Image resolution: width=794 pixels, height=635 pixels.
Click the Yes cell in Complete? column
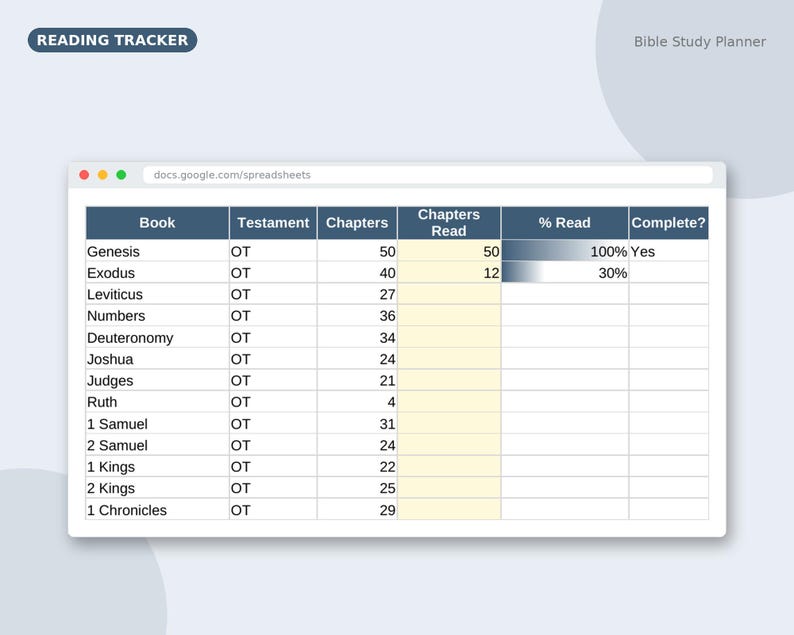[x=668, y=251]
